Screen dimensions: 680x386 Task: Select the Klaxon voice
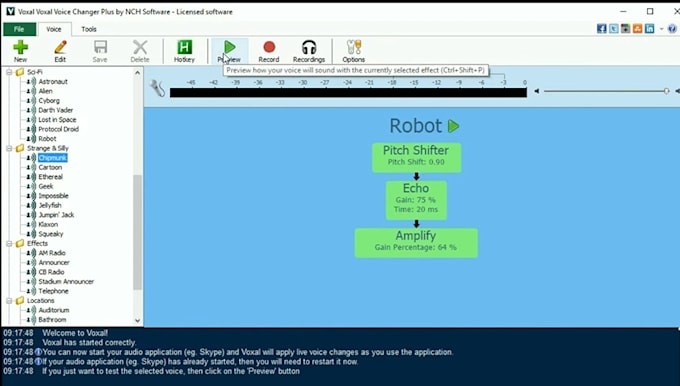click(x=48, y=225)
